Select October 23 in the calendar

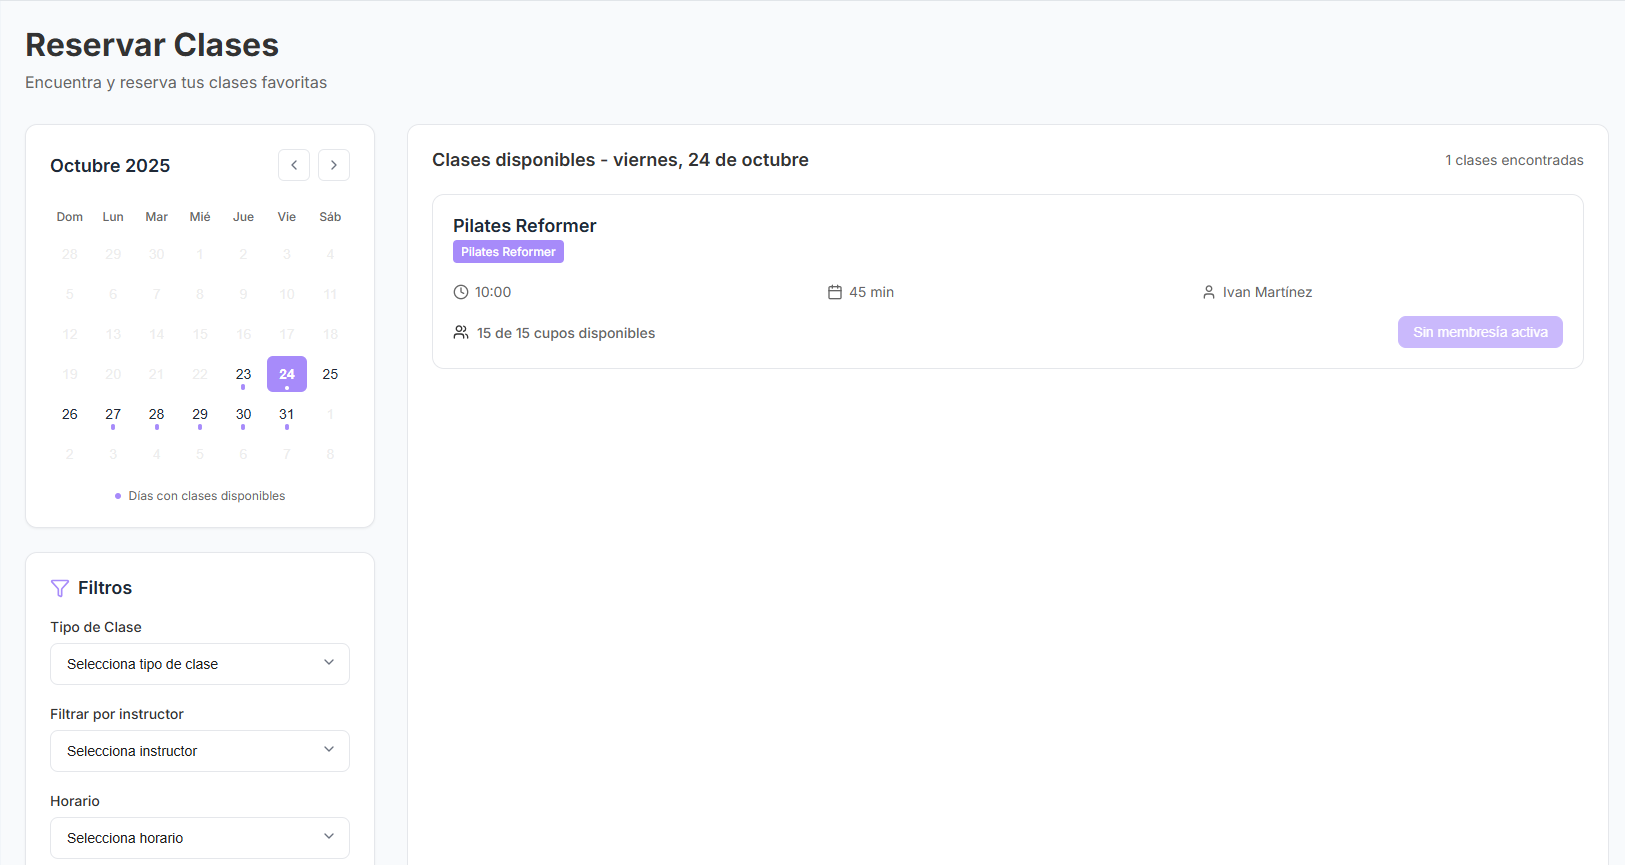(x=243, y=374)
